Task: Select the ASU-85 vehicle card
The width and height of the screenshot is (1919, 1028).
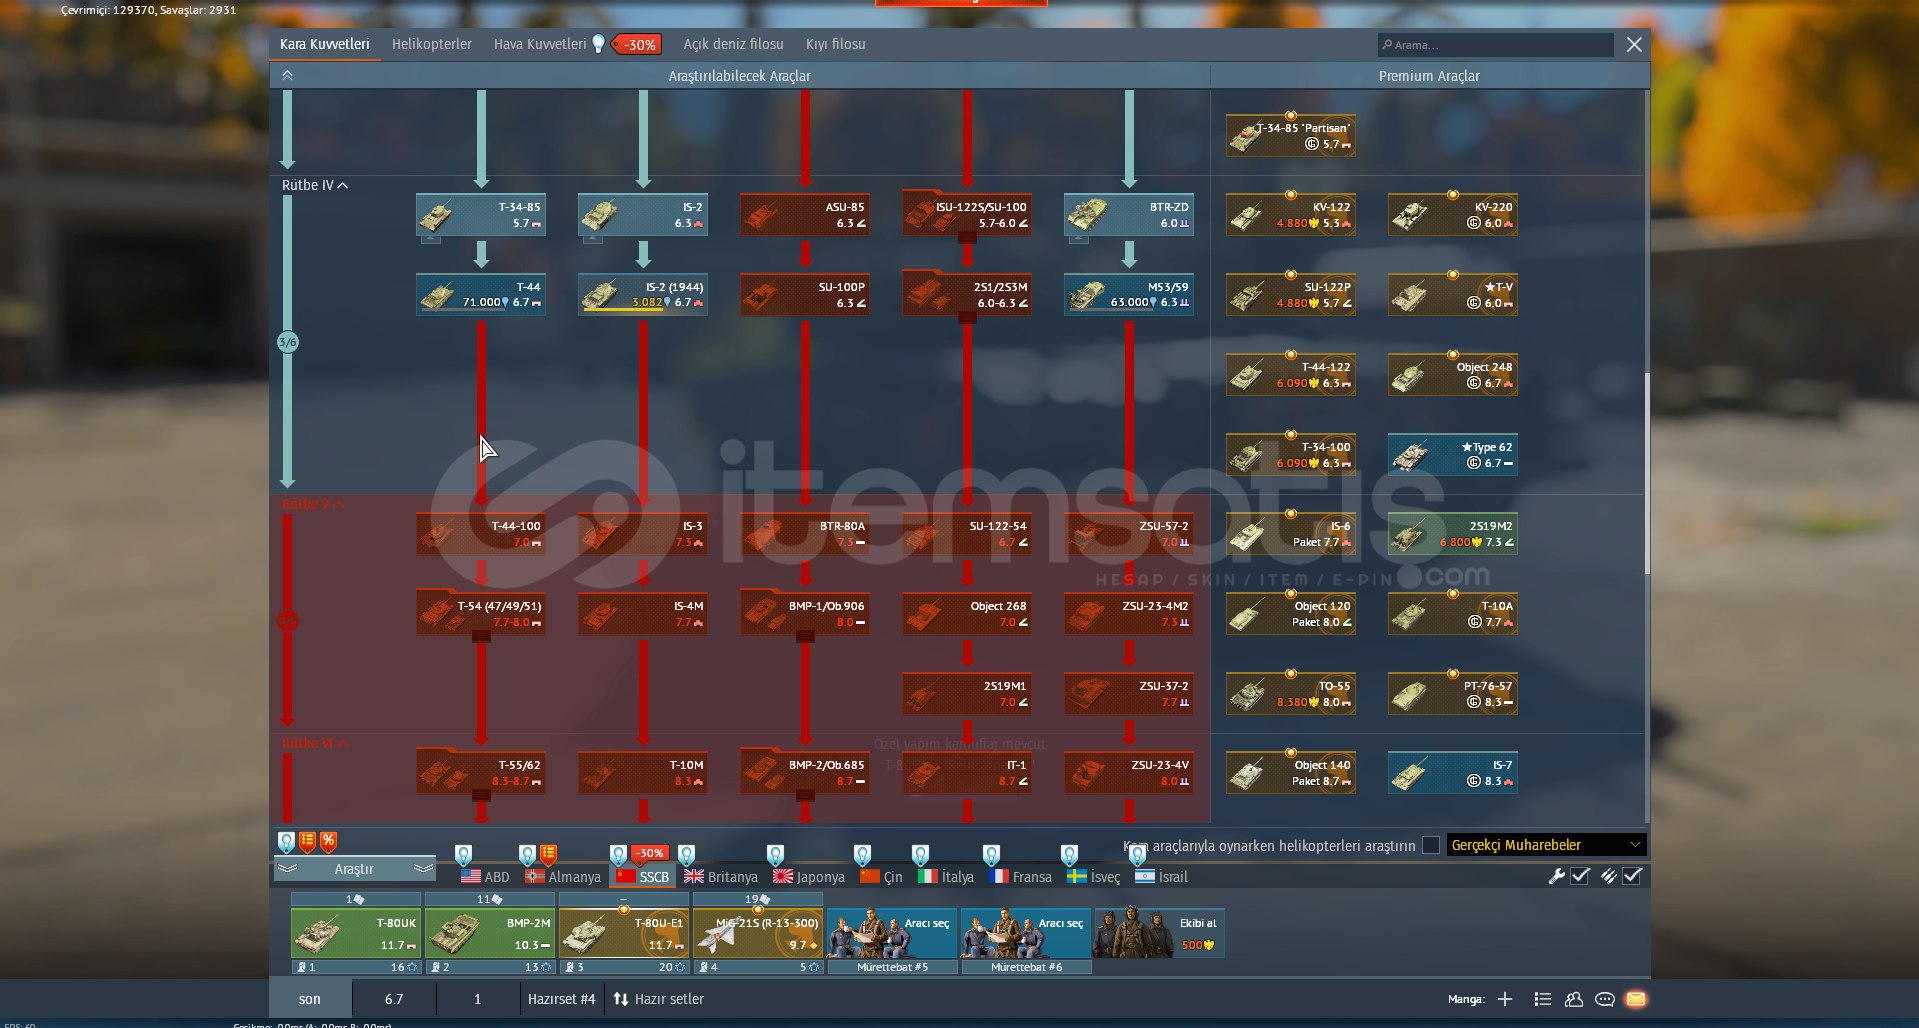Action: (805, 215)
